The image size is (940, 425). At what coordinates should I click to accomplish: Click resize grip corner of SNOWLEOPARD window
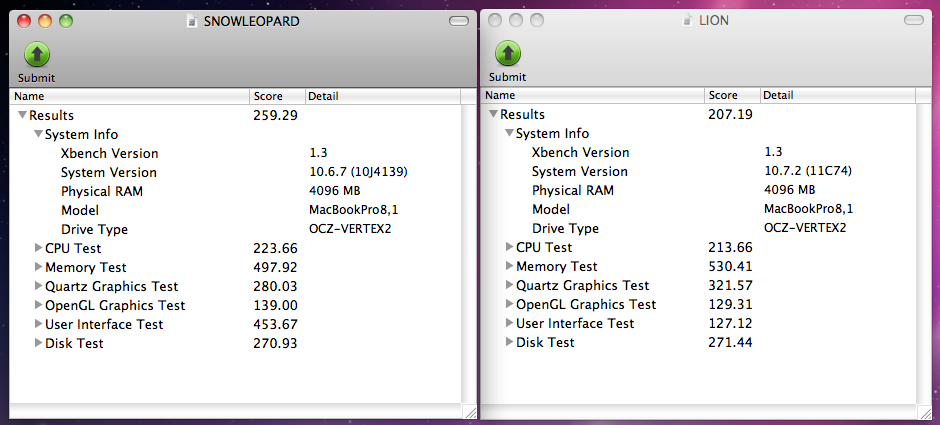pos(469,411)
